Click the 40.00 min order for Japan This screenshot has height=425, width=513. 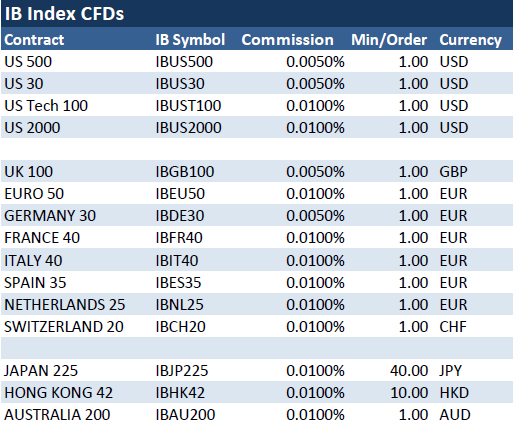pyautogui.click(x=409, y=371)
